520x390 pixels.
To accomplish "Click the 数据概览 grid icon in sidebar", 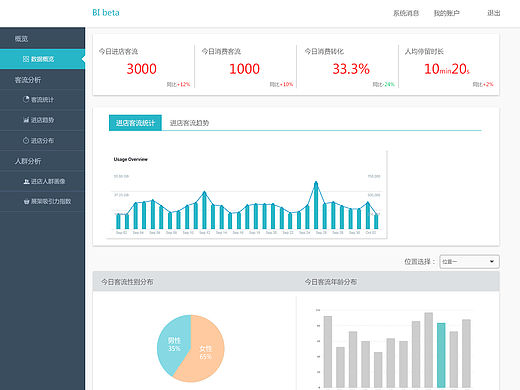I will (x=26, y=59).
